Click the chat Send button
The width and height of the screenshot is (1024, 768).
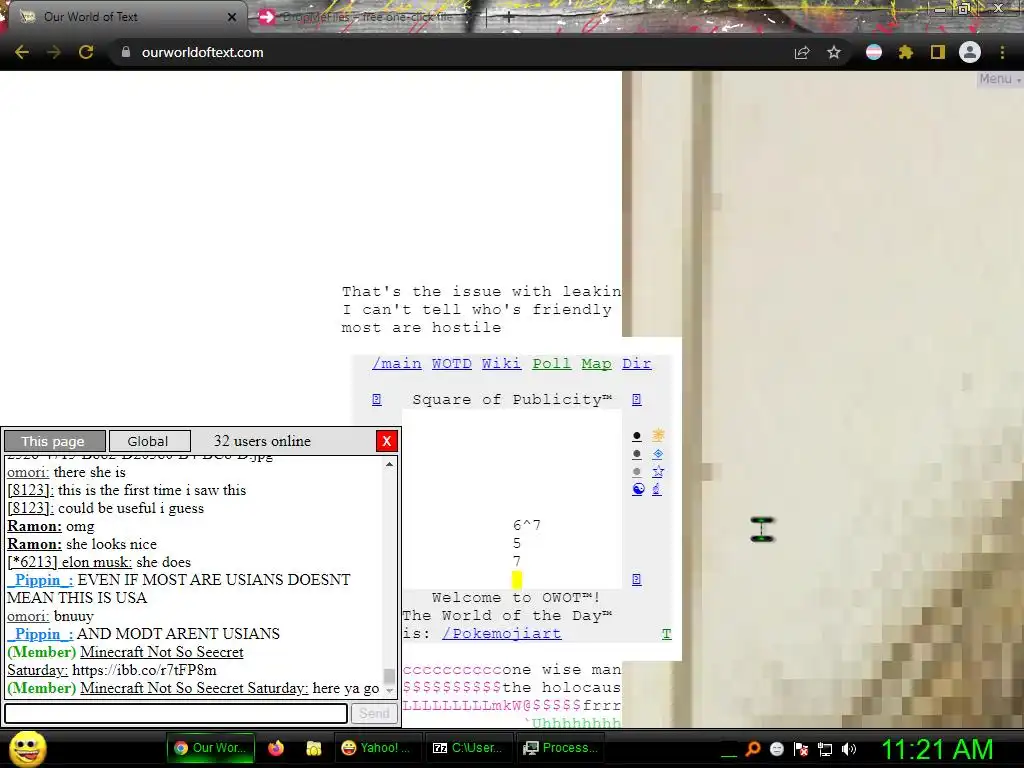(374, 713)
